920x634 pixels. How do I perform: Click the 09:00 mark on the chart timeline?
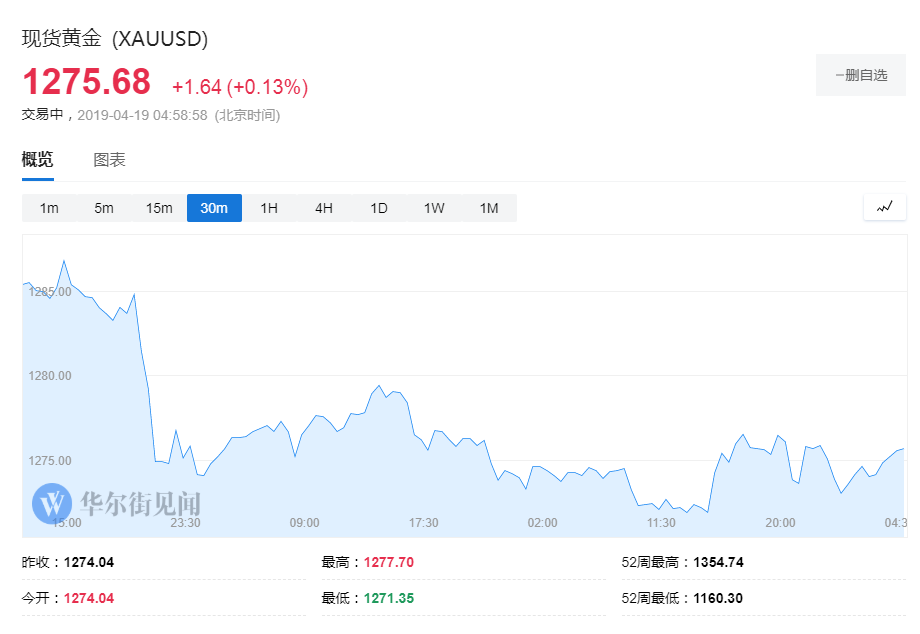coord(304,522)
